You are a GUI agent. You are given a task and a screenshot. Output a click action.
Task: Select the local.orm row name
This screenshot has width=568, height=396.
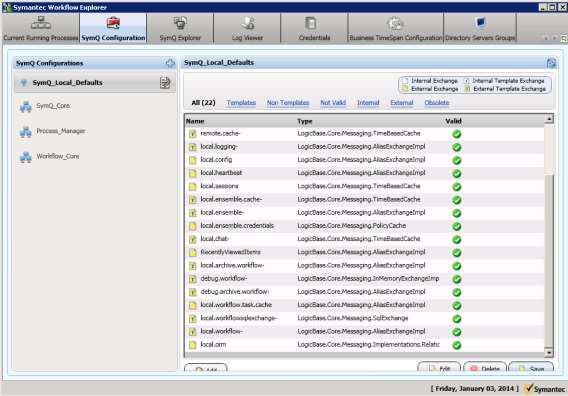(x=213, y=345)
